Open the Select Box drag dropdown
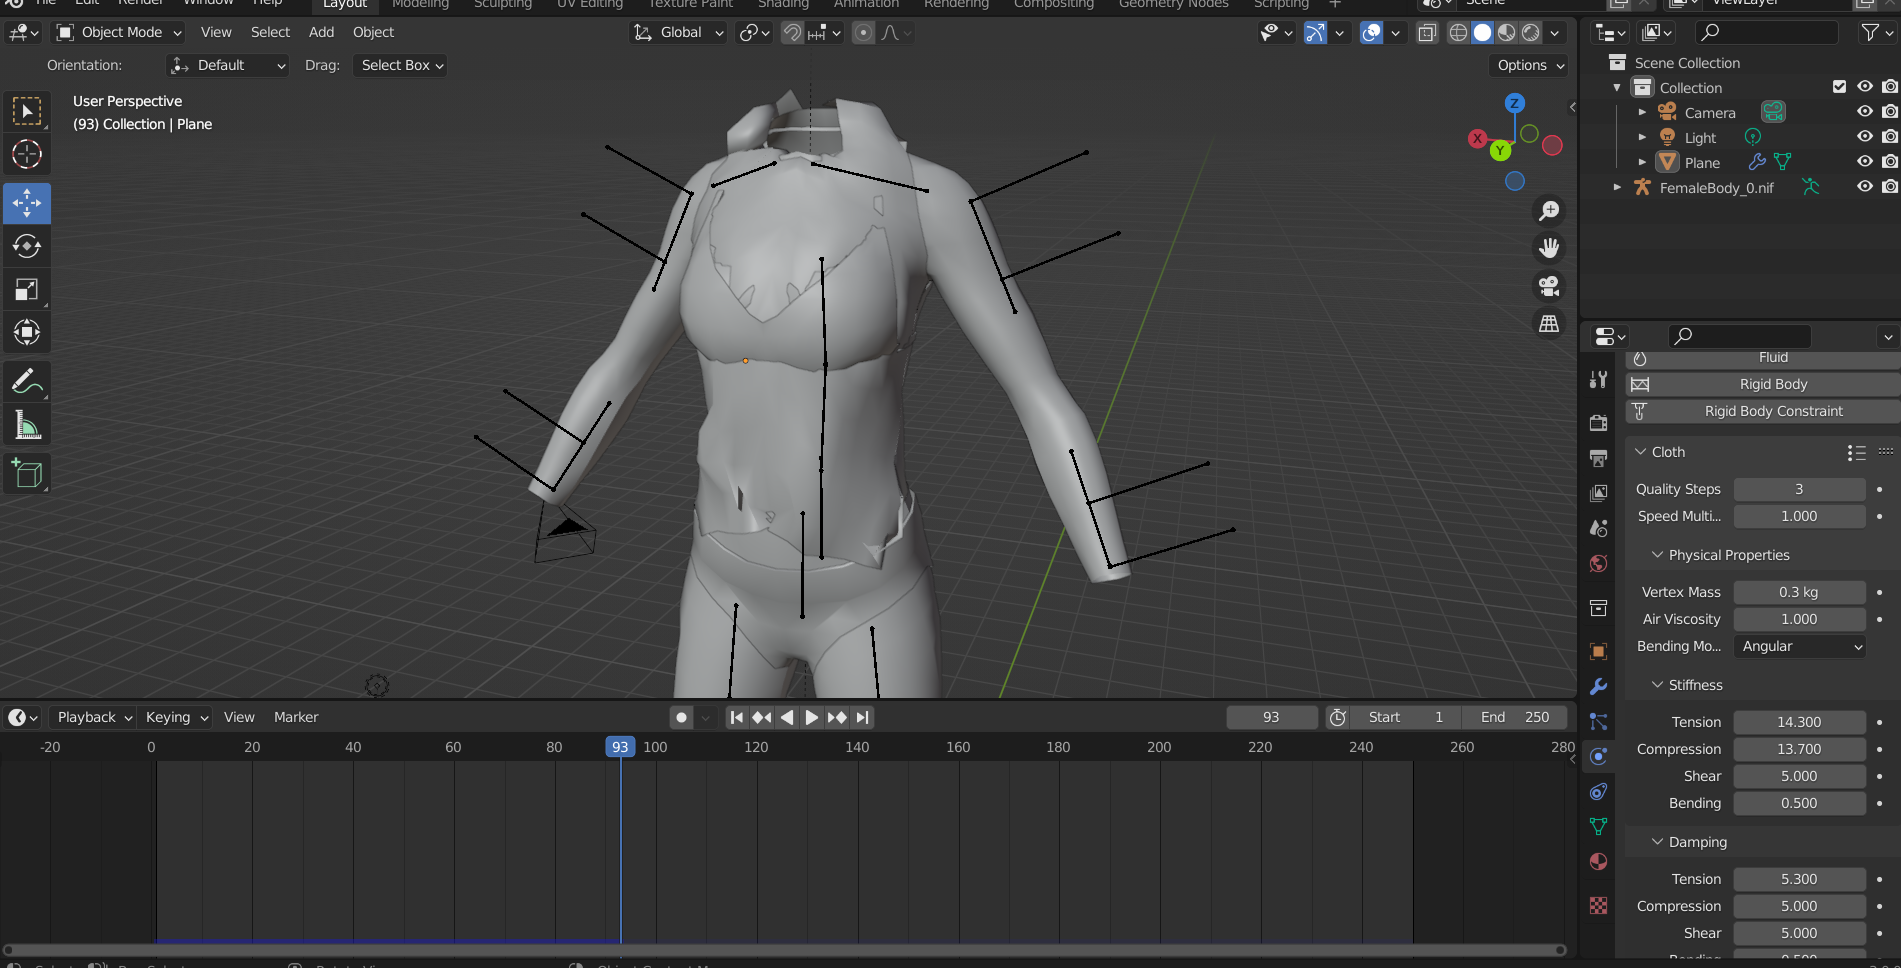 click(401, 65)
